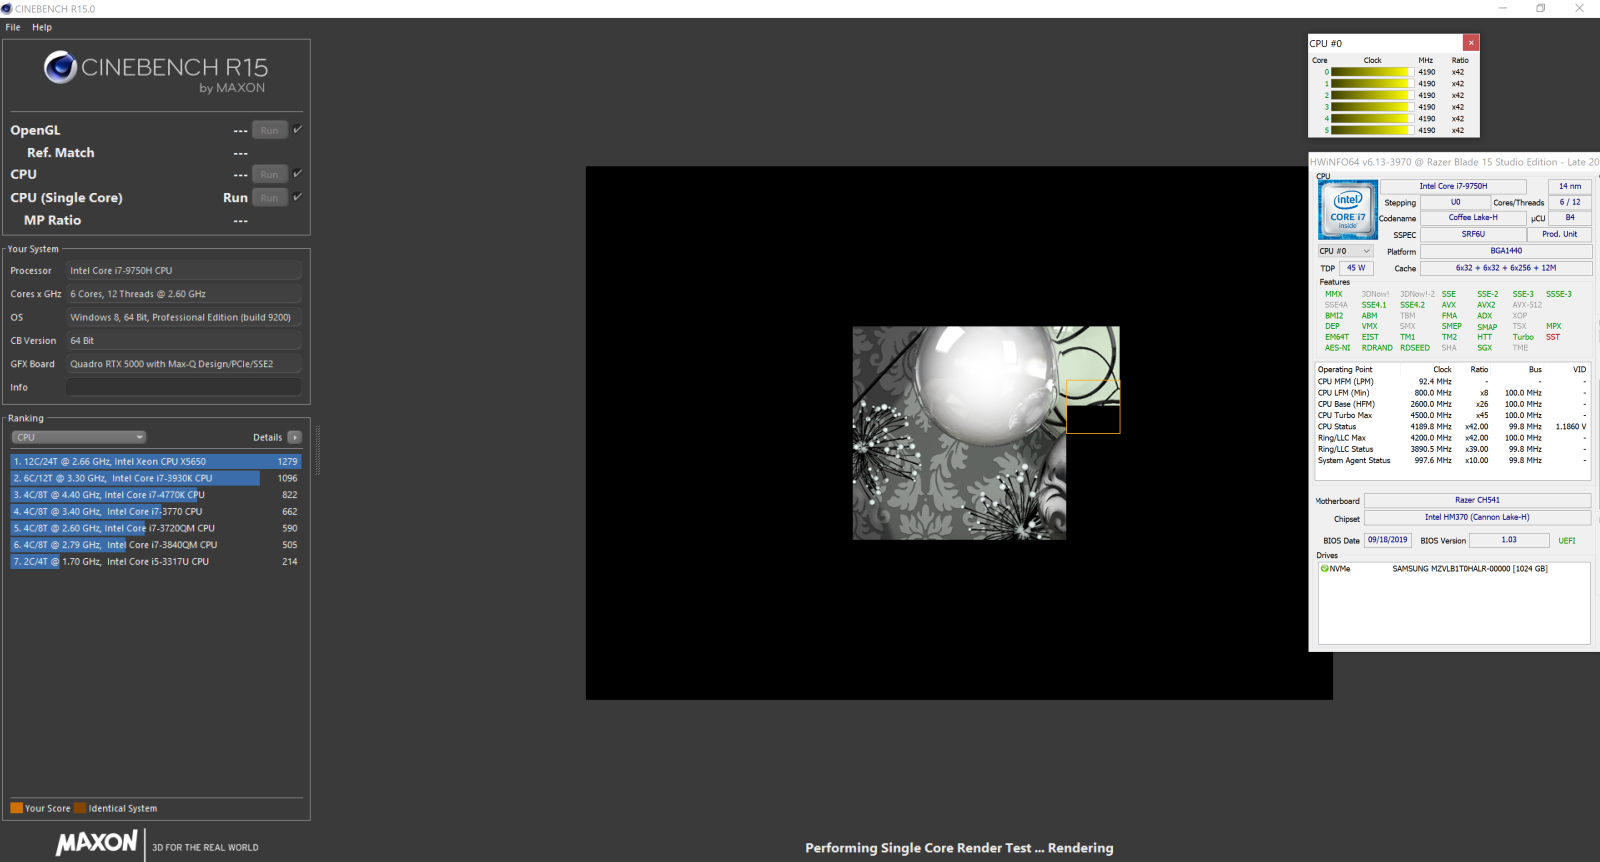Click the Prod. Unit button in HWiNFO
This screenshot has width=1600, height=862.
coord(1559,234)
